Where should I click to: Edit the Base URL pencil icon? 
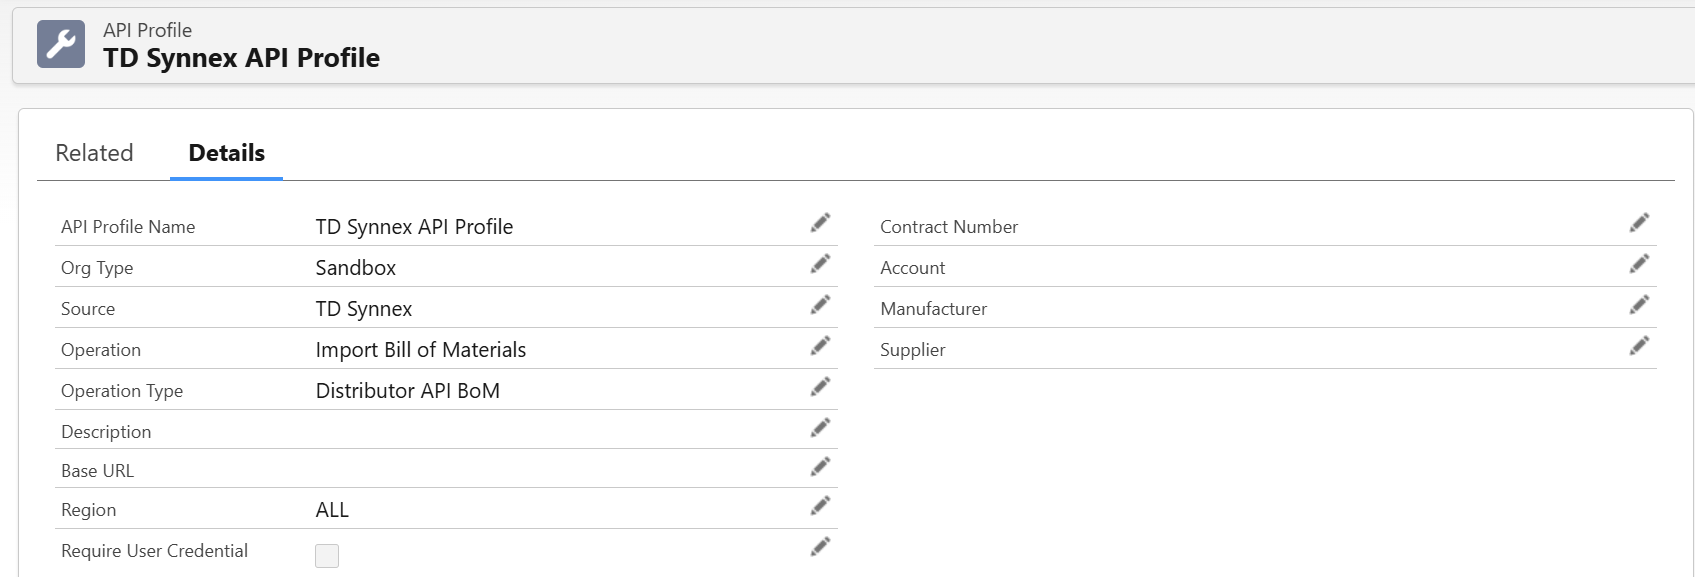pos(820,466)
